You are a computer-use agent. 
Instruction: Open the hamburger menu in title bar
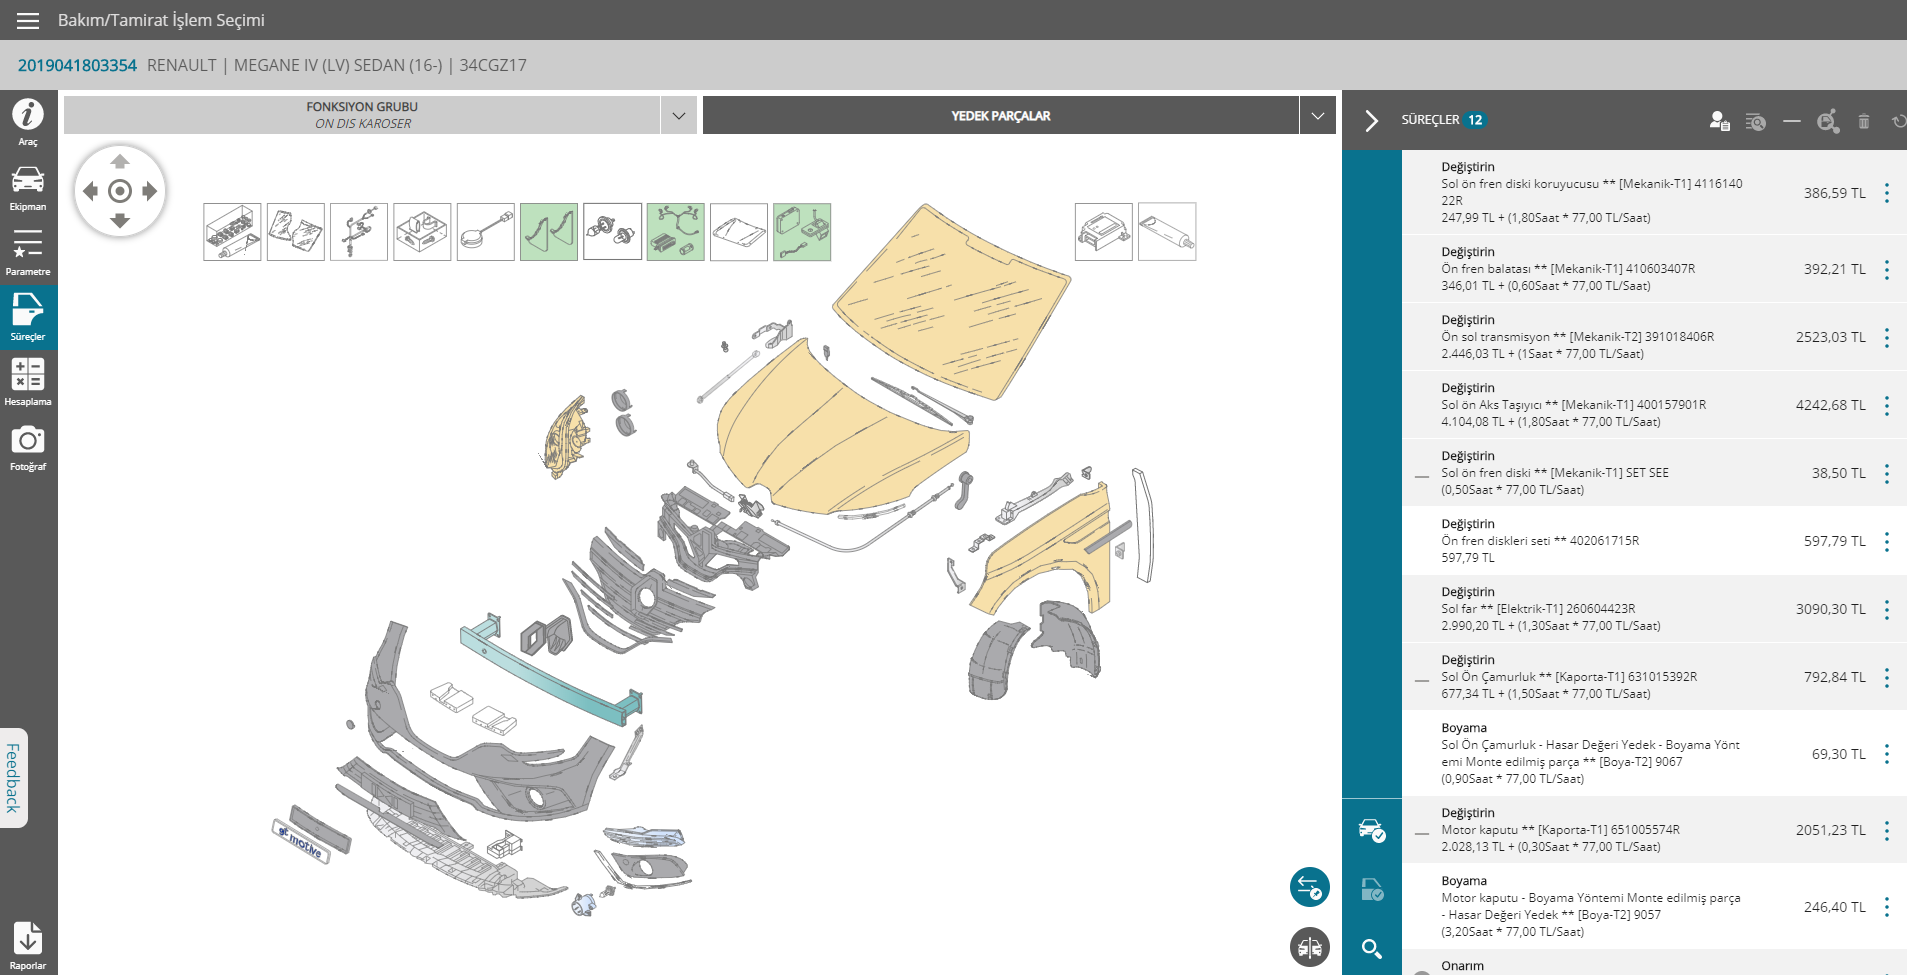pos(28,21)
